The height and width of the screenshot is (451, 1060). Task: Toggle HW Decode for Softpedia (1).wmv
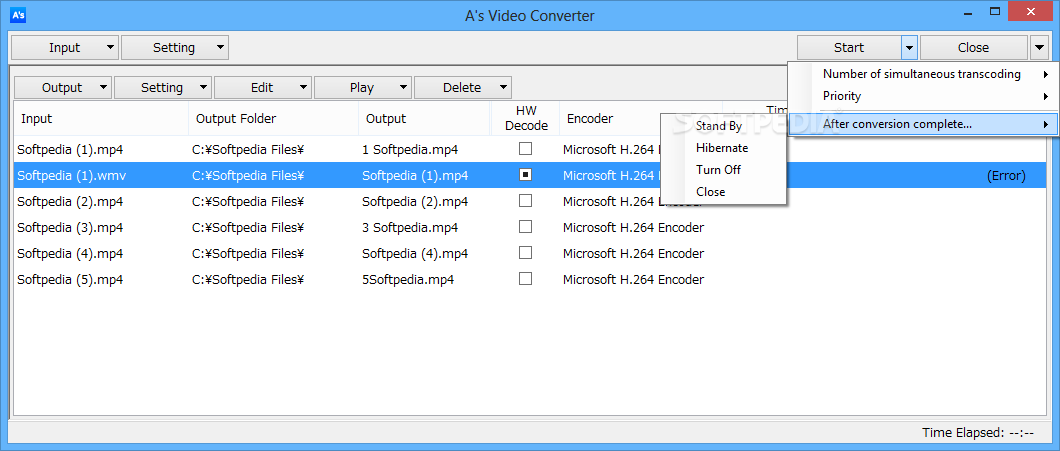click(525, 174)
